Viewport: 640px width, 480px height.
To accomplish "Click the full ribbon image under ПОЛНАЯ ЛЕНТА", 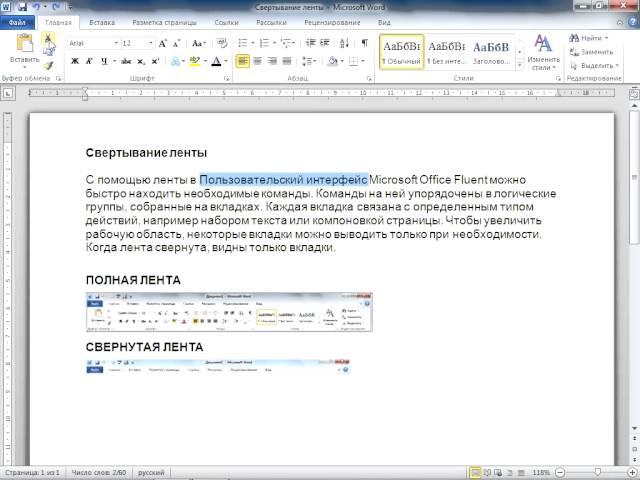I will pos(229,312).
